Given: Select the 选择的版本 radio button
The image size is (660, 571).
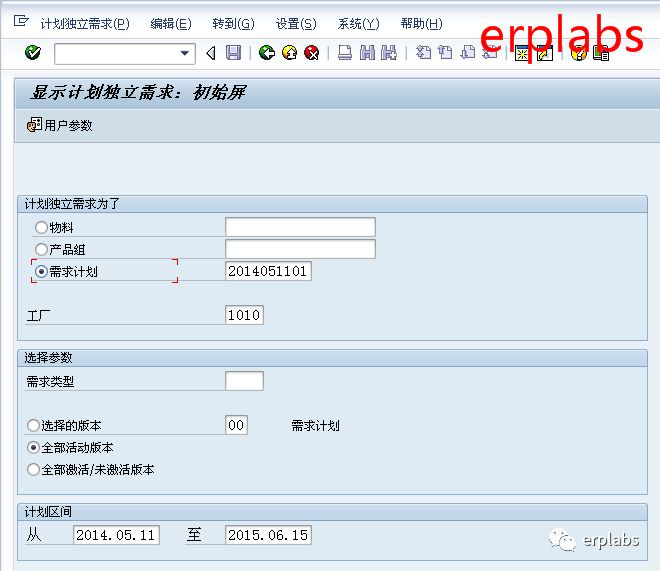Looking at the screenshot, I should (x=33, y=425).
